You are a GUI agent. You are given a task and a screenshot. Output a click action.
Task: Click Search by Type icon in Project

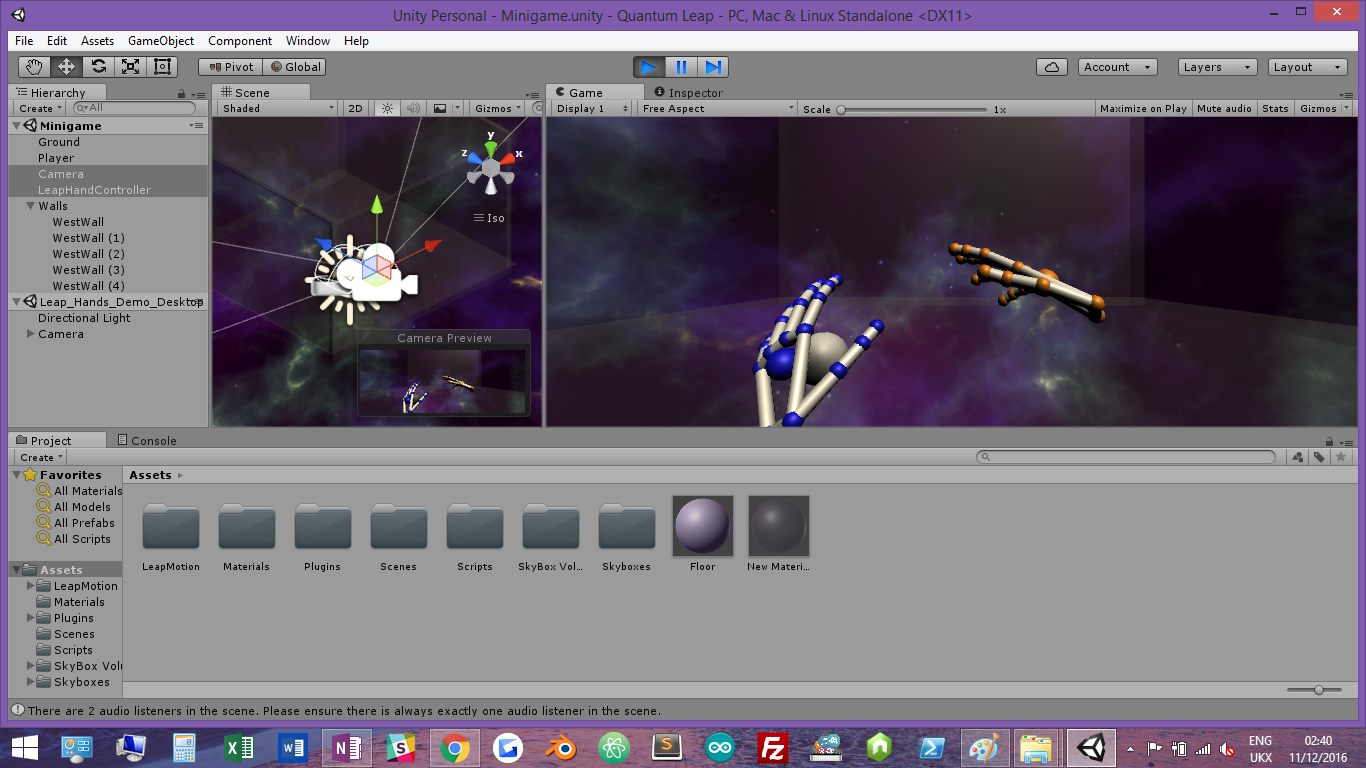pyautogui.click(x=1298, y=457)
